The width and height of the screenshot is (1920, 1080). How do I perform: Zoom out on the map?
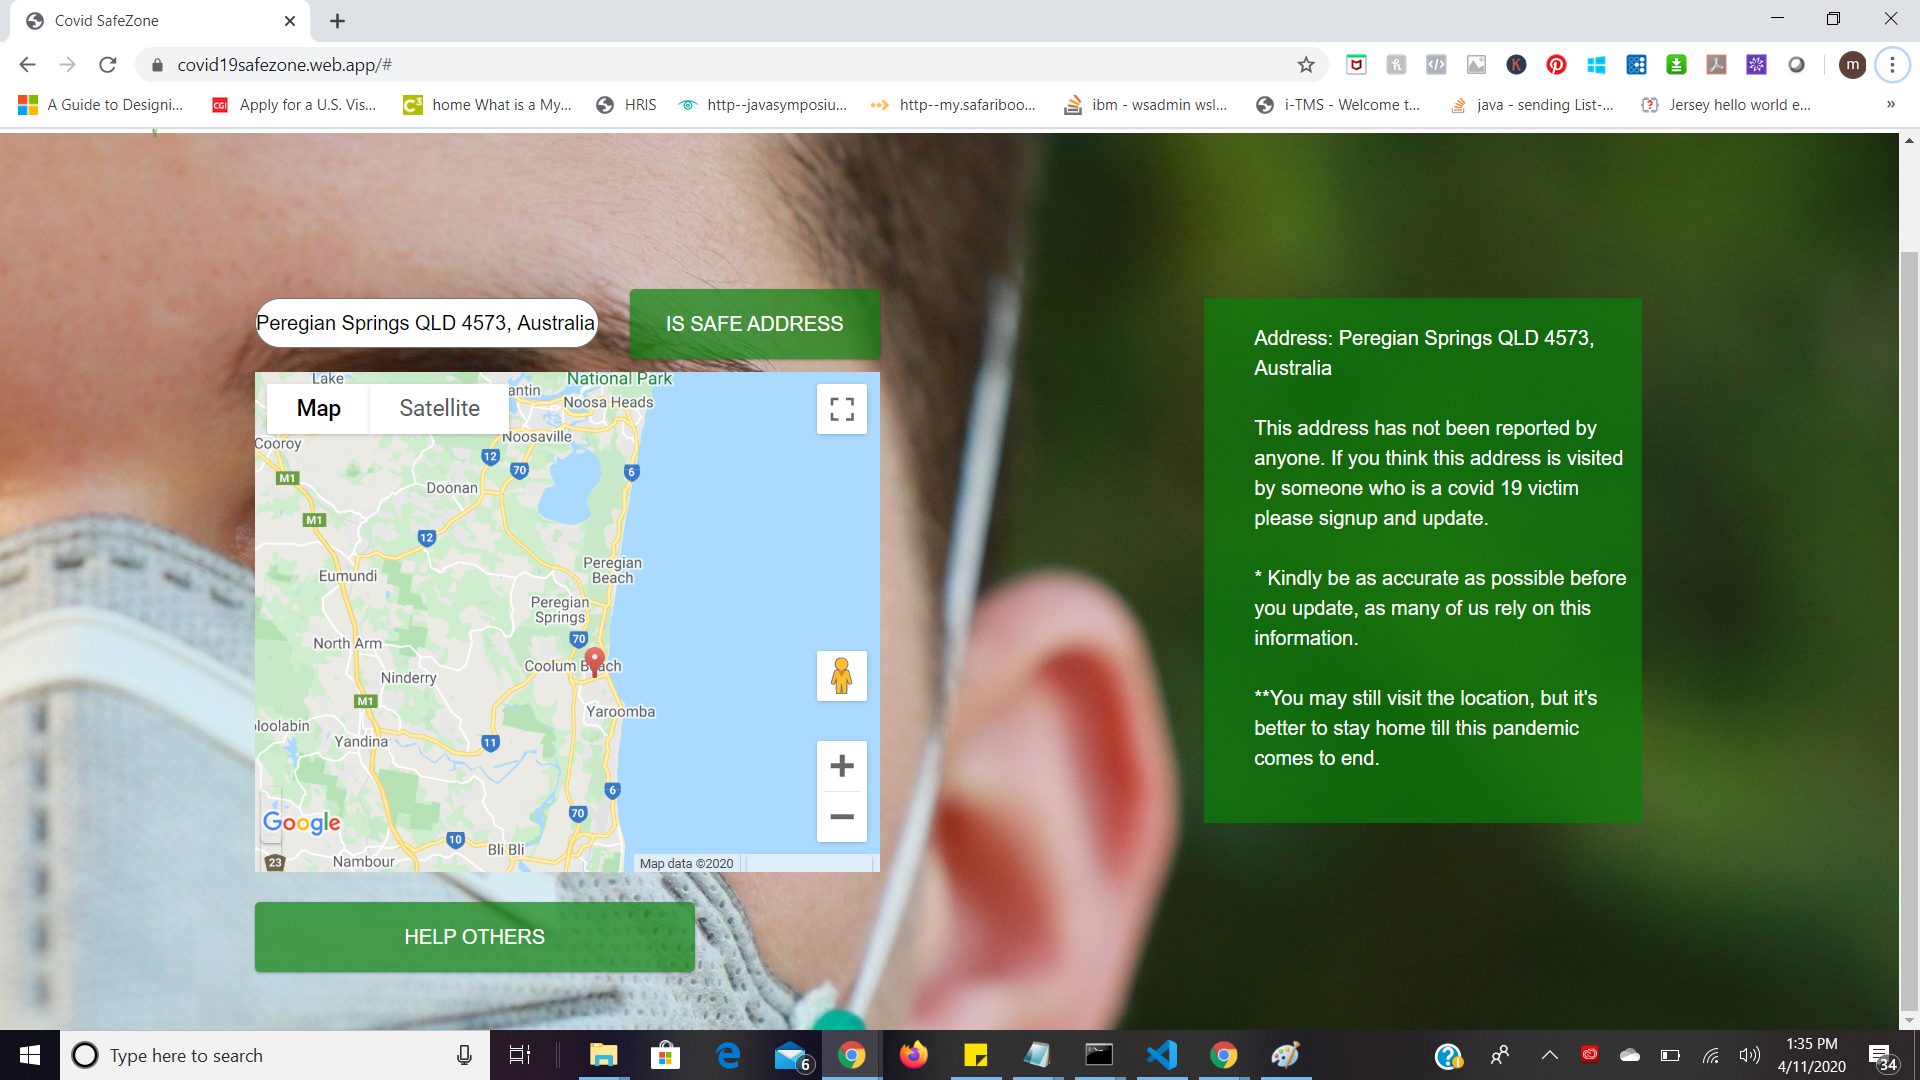842,817
